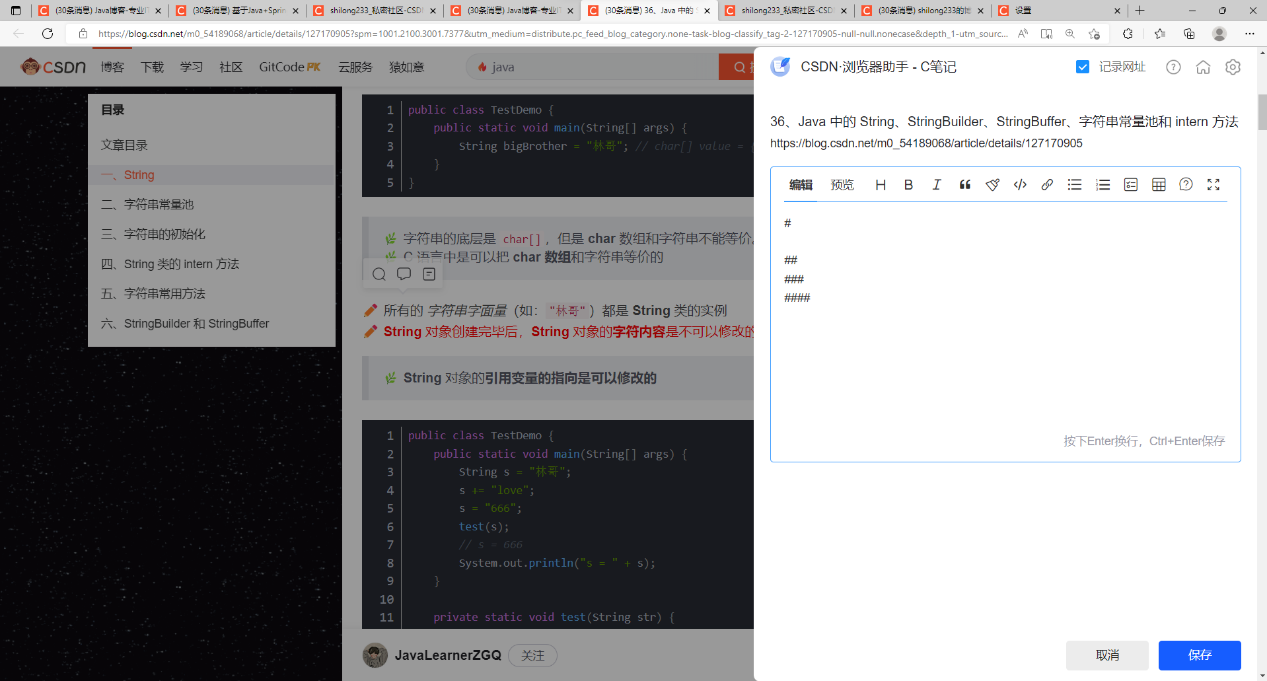The height and width of the screenshot is (681, 1267).
Task: Click the heading format H icon
Action: click(x=880, y=185)
